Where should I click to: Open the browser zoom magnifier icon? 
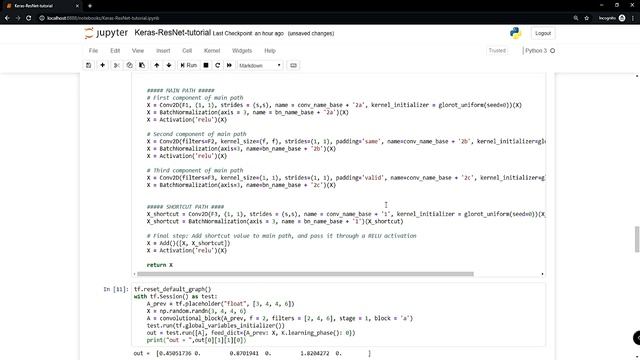click(x=576, y=18)
